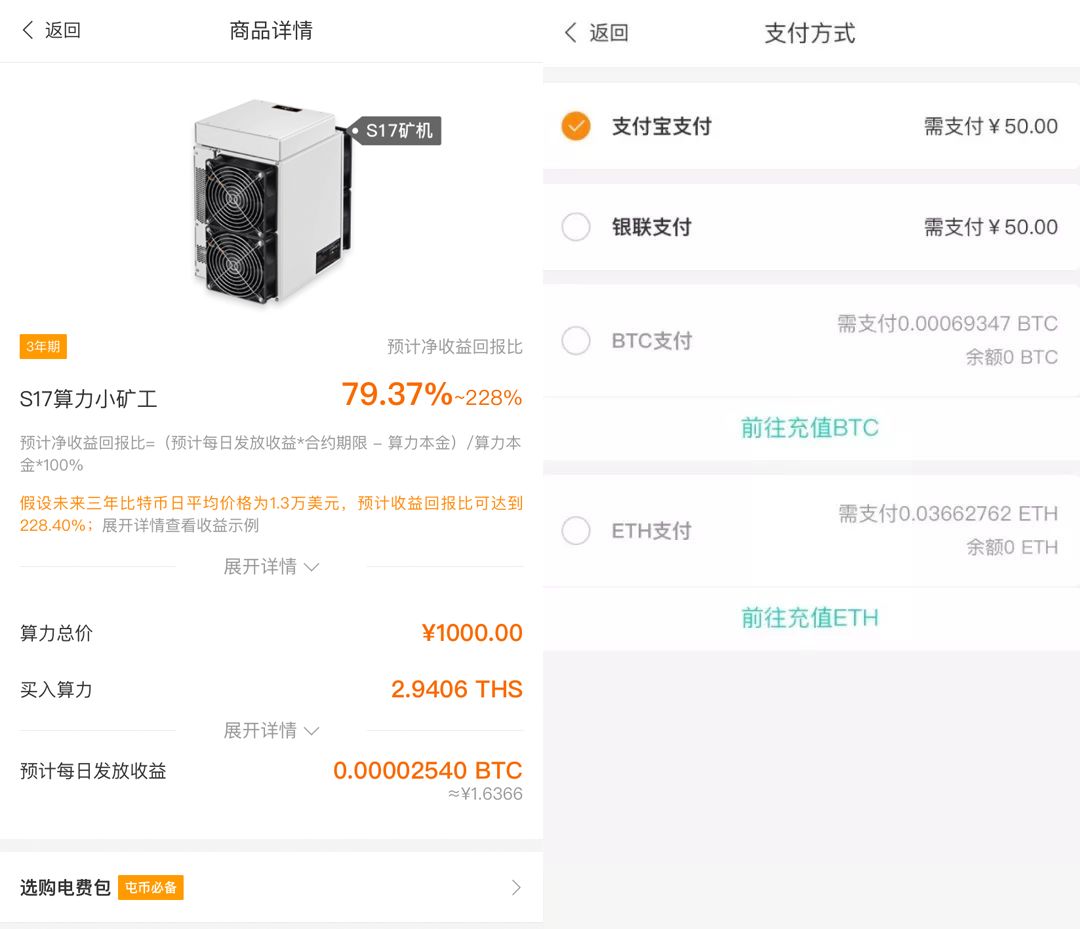1080x929 pixels.
Task: Expand 展开详情 below 买入算力
Action: tap(271, 730)
